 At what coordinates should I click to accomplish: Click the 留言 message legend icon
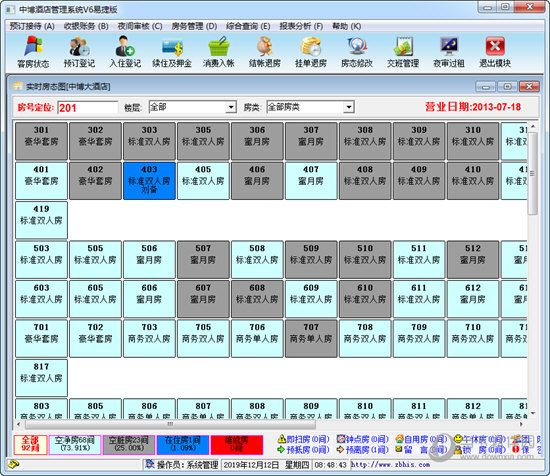coord(399,449)
